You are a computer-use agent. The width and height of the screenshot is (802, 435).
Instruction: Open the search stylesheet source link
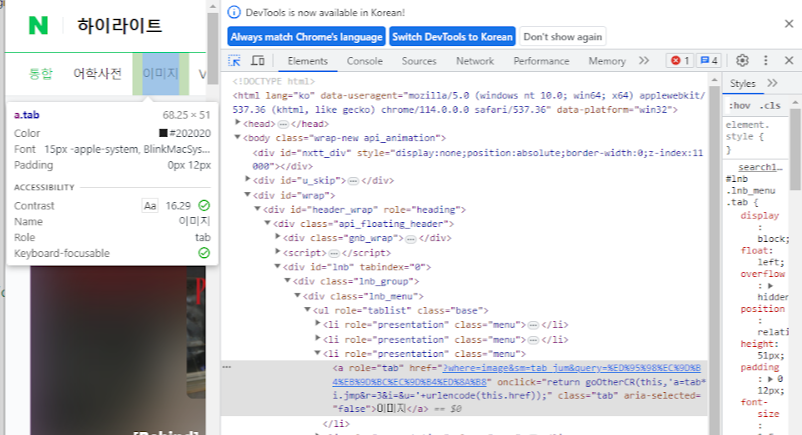(760, 167)
